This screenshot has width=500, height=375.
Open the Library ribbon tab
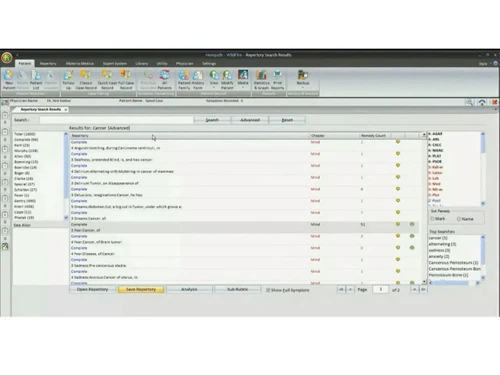(142, 63)
